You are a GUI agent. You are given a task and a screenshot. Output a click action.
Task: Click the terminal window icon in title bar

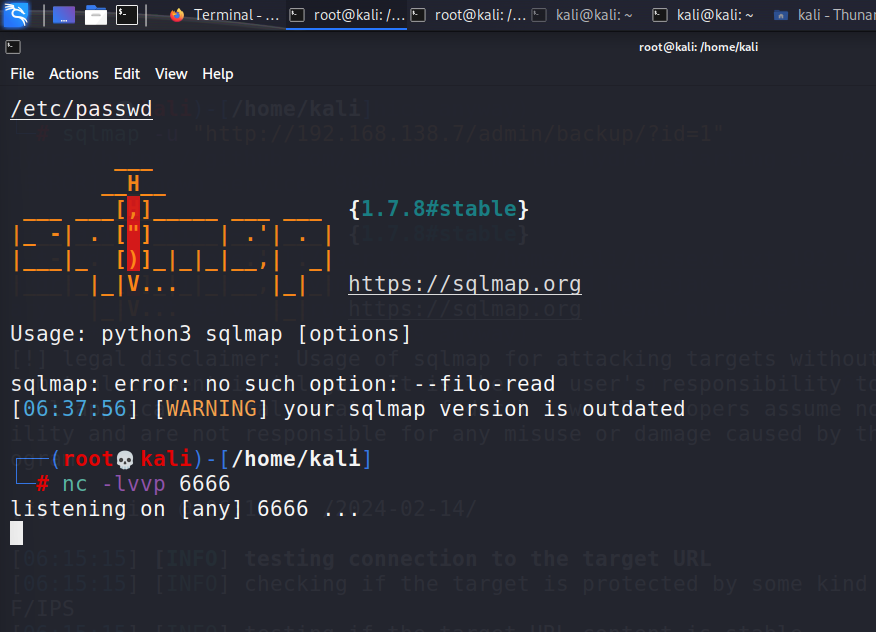(13, 47)
